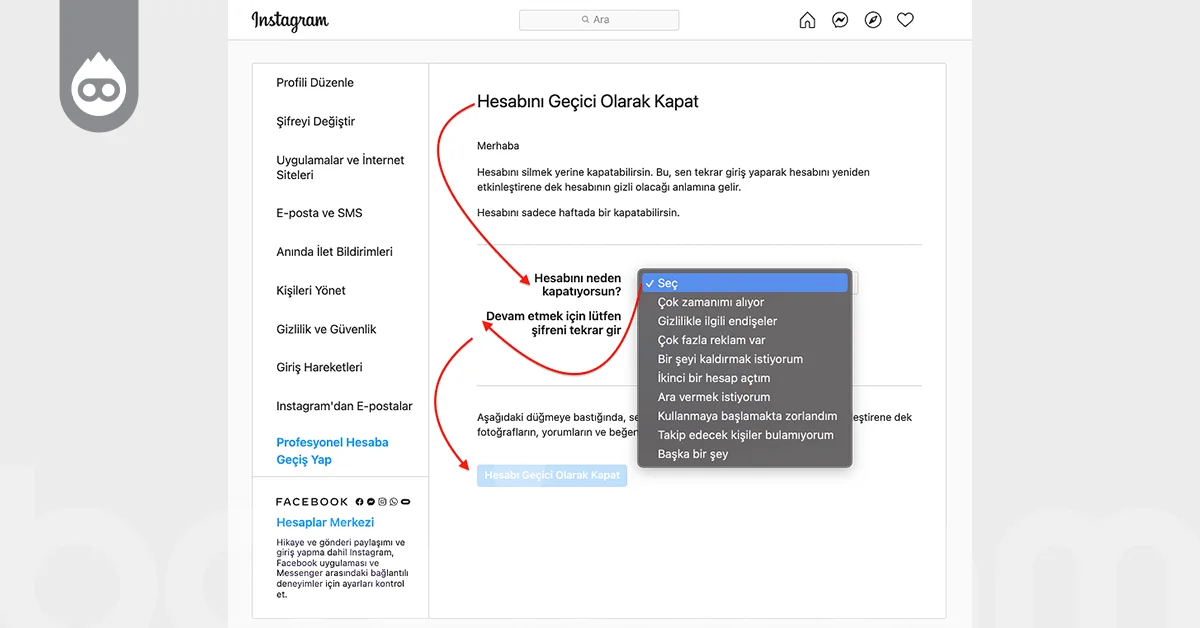Open the Seç reason dropdown
This screenshot has height=628, width=1200.
pos(744,282)
